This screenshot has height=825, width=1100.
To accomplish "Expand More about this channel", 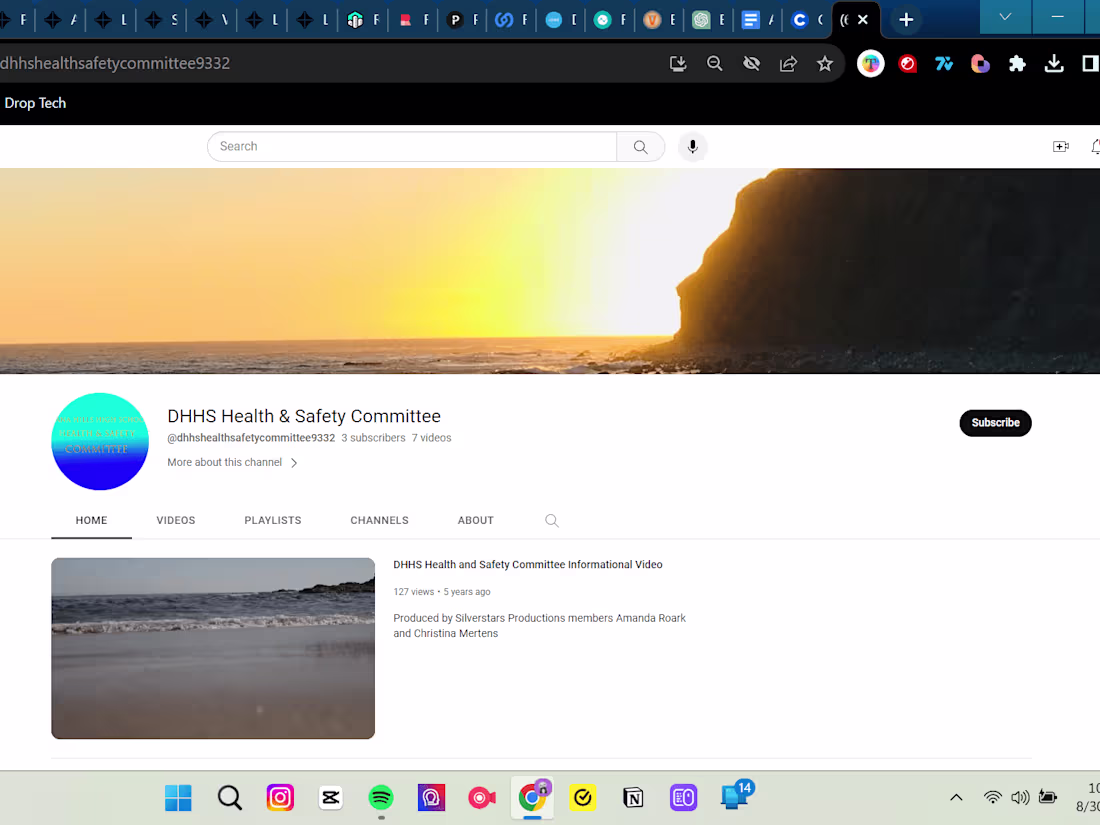I will 231,462.
